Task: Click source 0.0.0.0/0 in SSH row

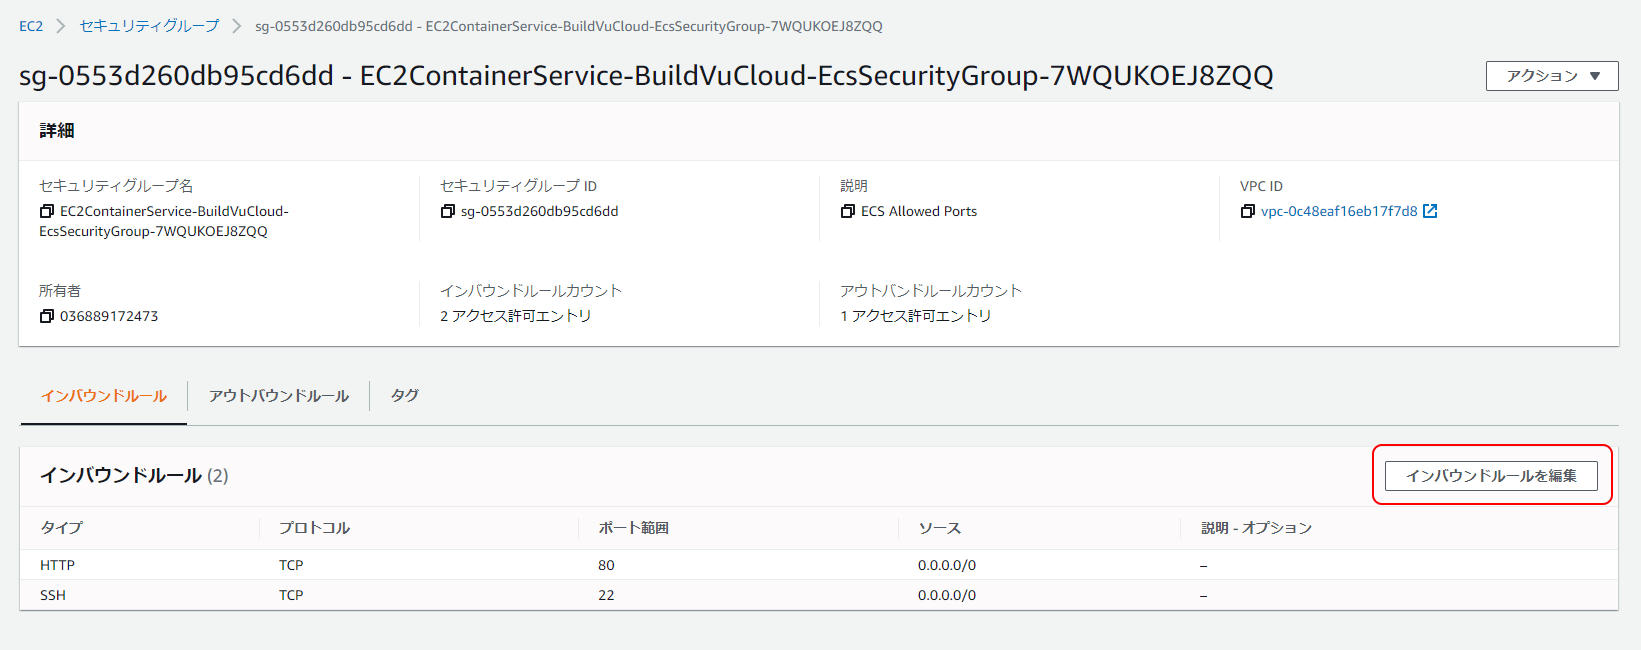Action: point(947,595)
